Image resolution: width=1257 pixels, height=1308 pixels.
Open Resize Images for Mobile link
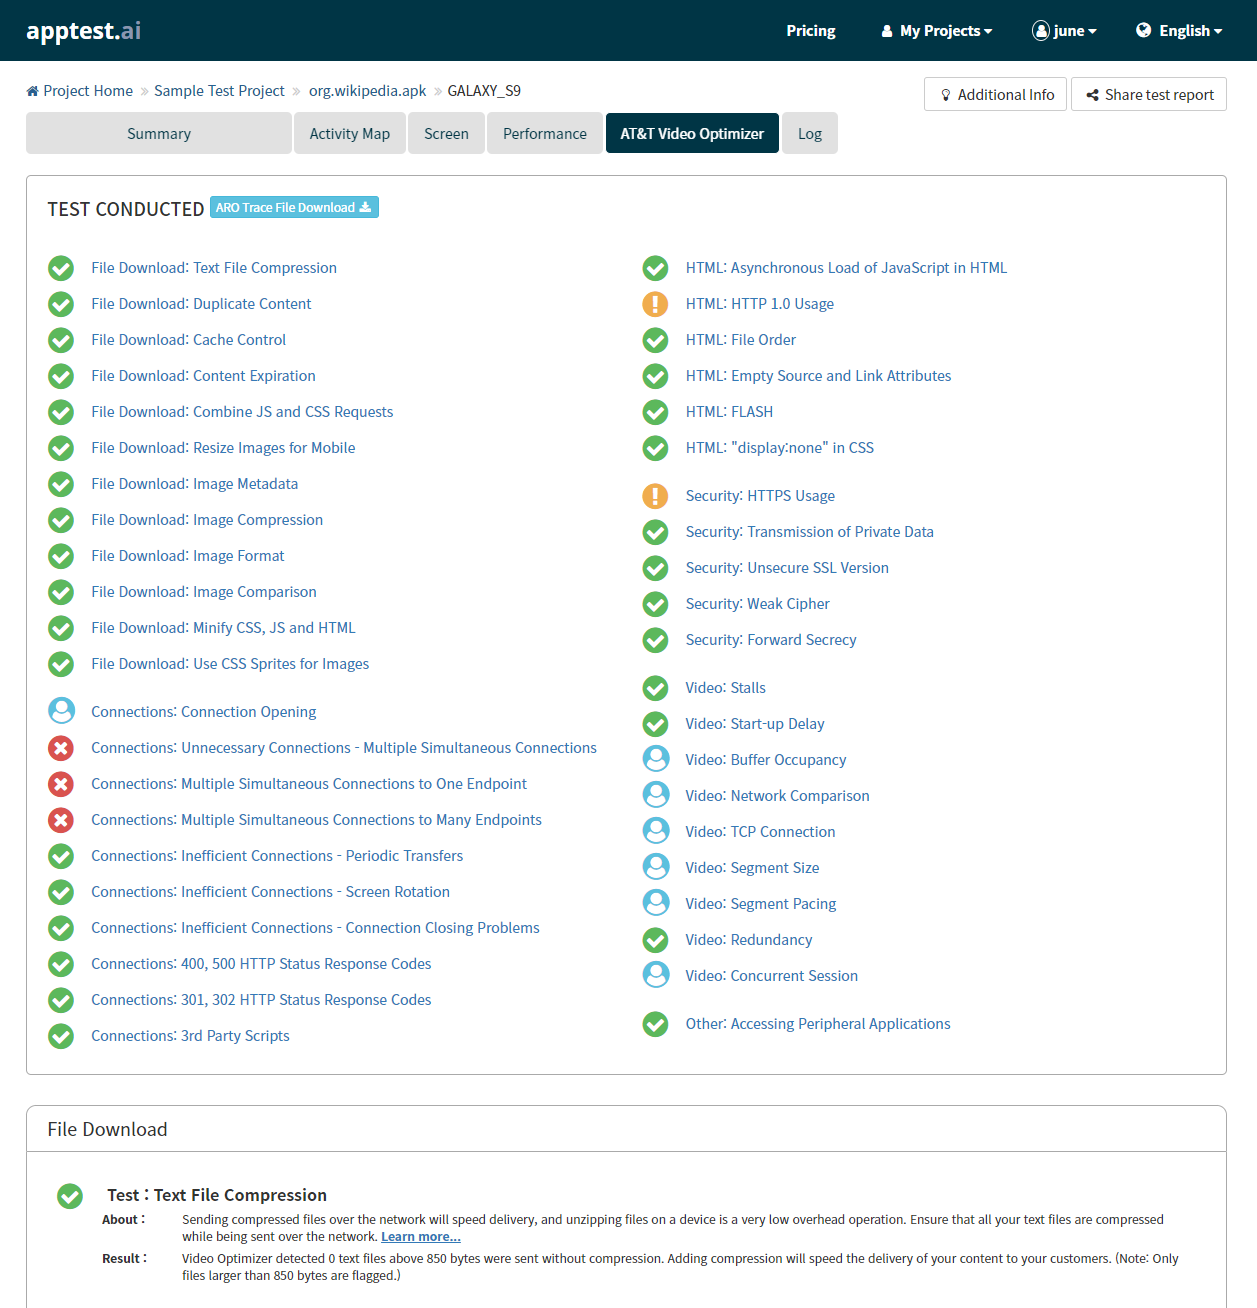click(x=223, y=448)
